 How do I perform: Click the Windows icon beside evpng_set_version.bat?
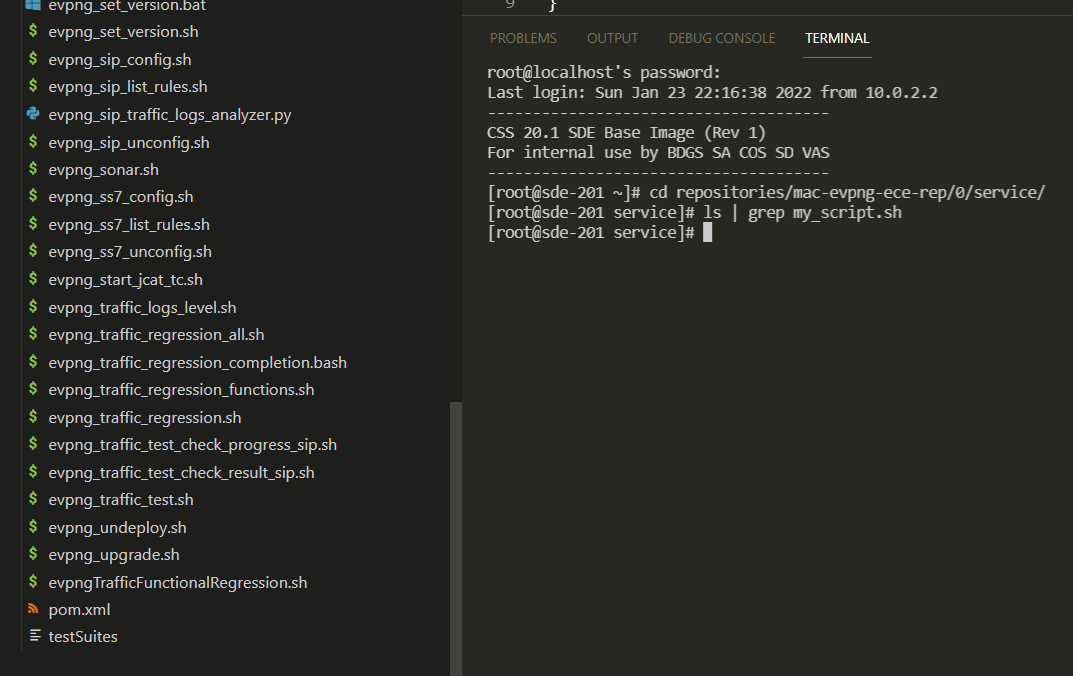(33, 5)
